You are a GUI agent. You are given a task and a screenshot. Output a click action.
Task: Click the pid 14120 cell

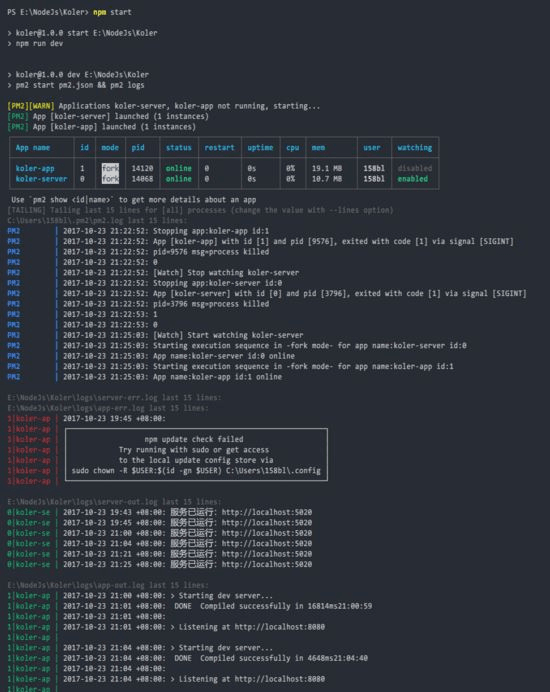point(142,168)
